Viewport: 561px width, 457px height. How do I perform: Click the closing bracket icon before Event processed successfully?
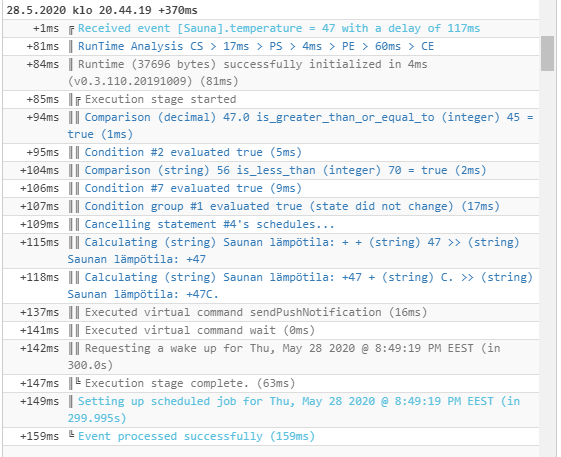(x=72, y=435)
